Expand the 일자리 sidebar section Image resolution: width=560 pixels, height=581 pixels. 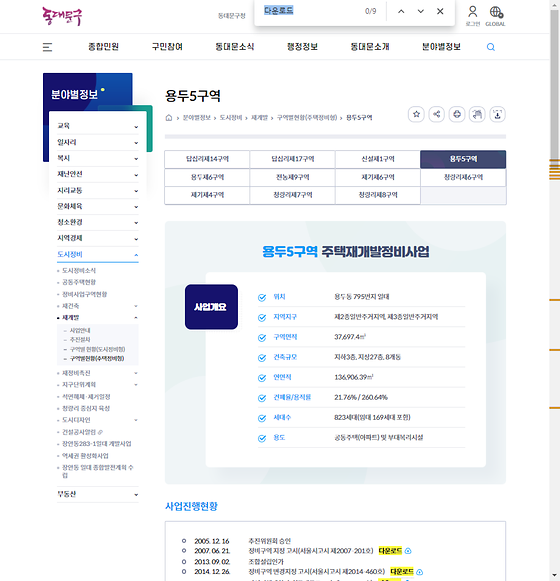point(98,142)
